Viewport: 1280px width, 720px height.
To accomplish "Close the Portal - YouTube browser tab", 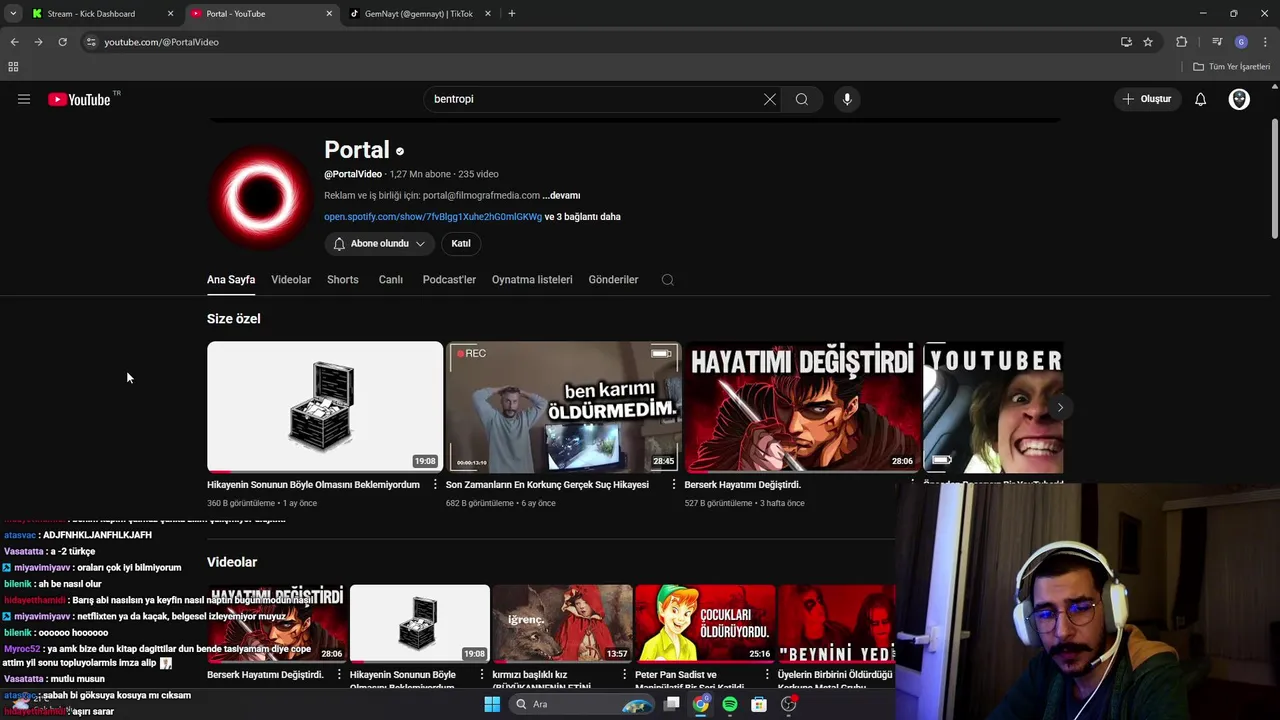I will [x=329, y=14].
